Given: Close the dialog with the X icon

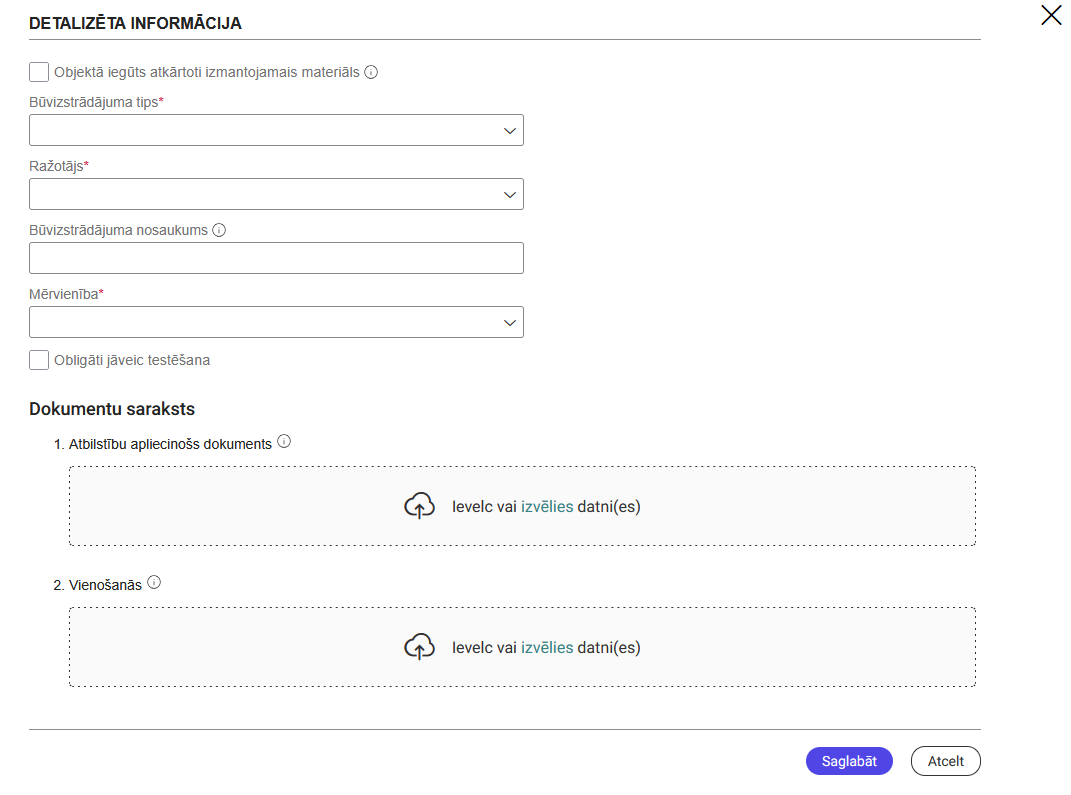Looking at the screenshot, I should 1051,15.
